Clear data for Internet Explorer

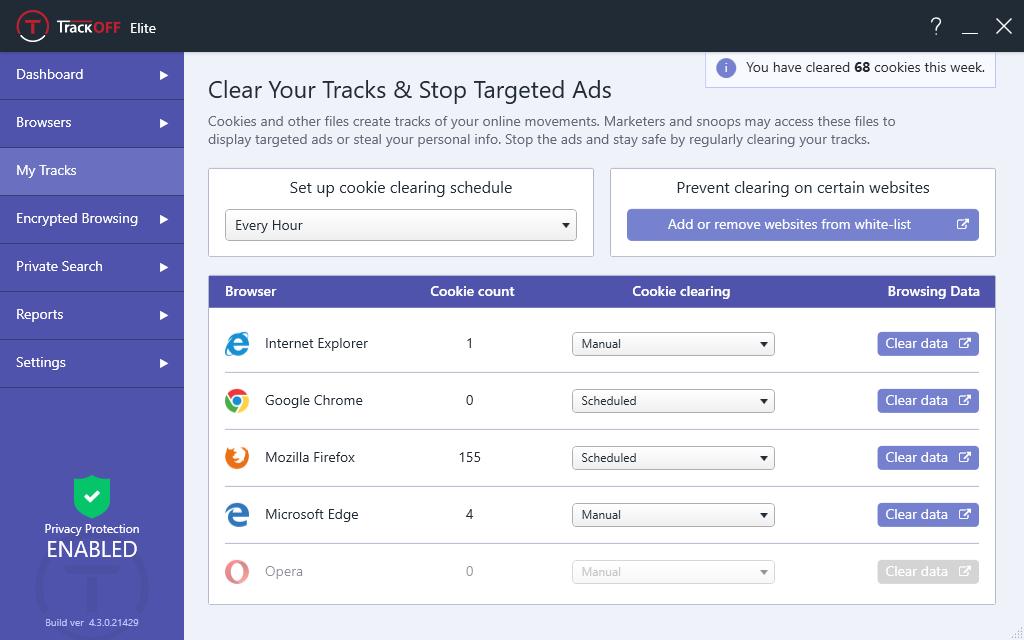(x=927, y=344)
